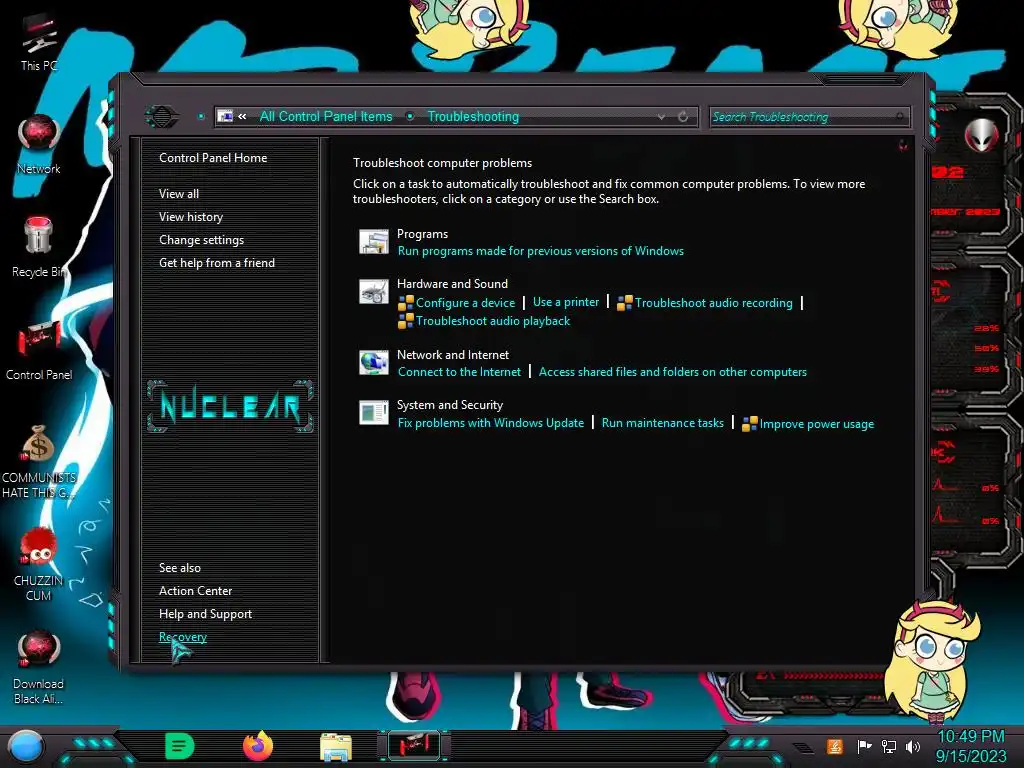Viewport: 1024px width, 768px height.
Task: Click the Network and Internet globe icon
Action: 374,362
